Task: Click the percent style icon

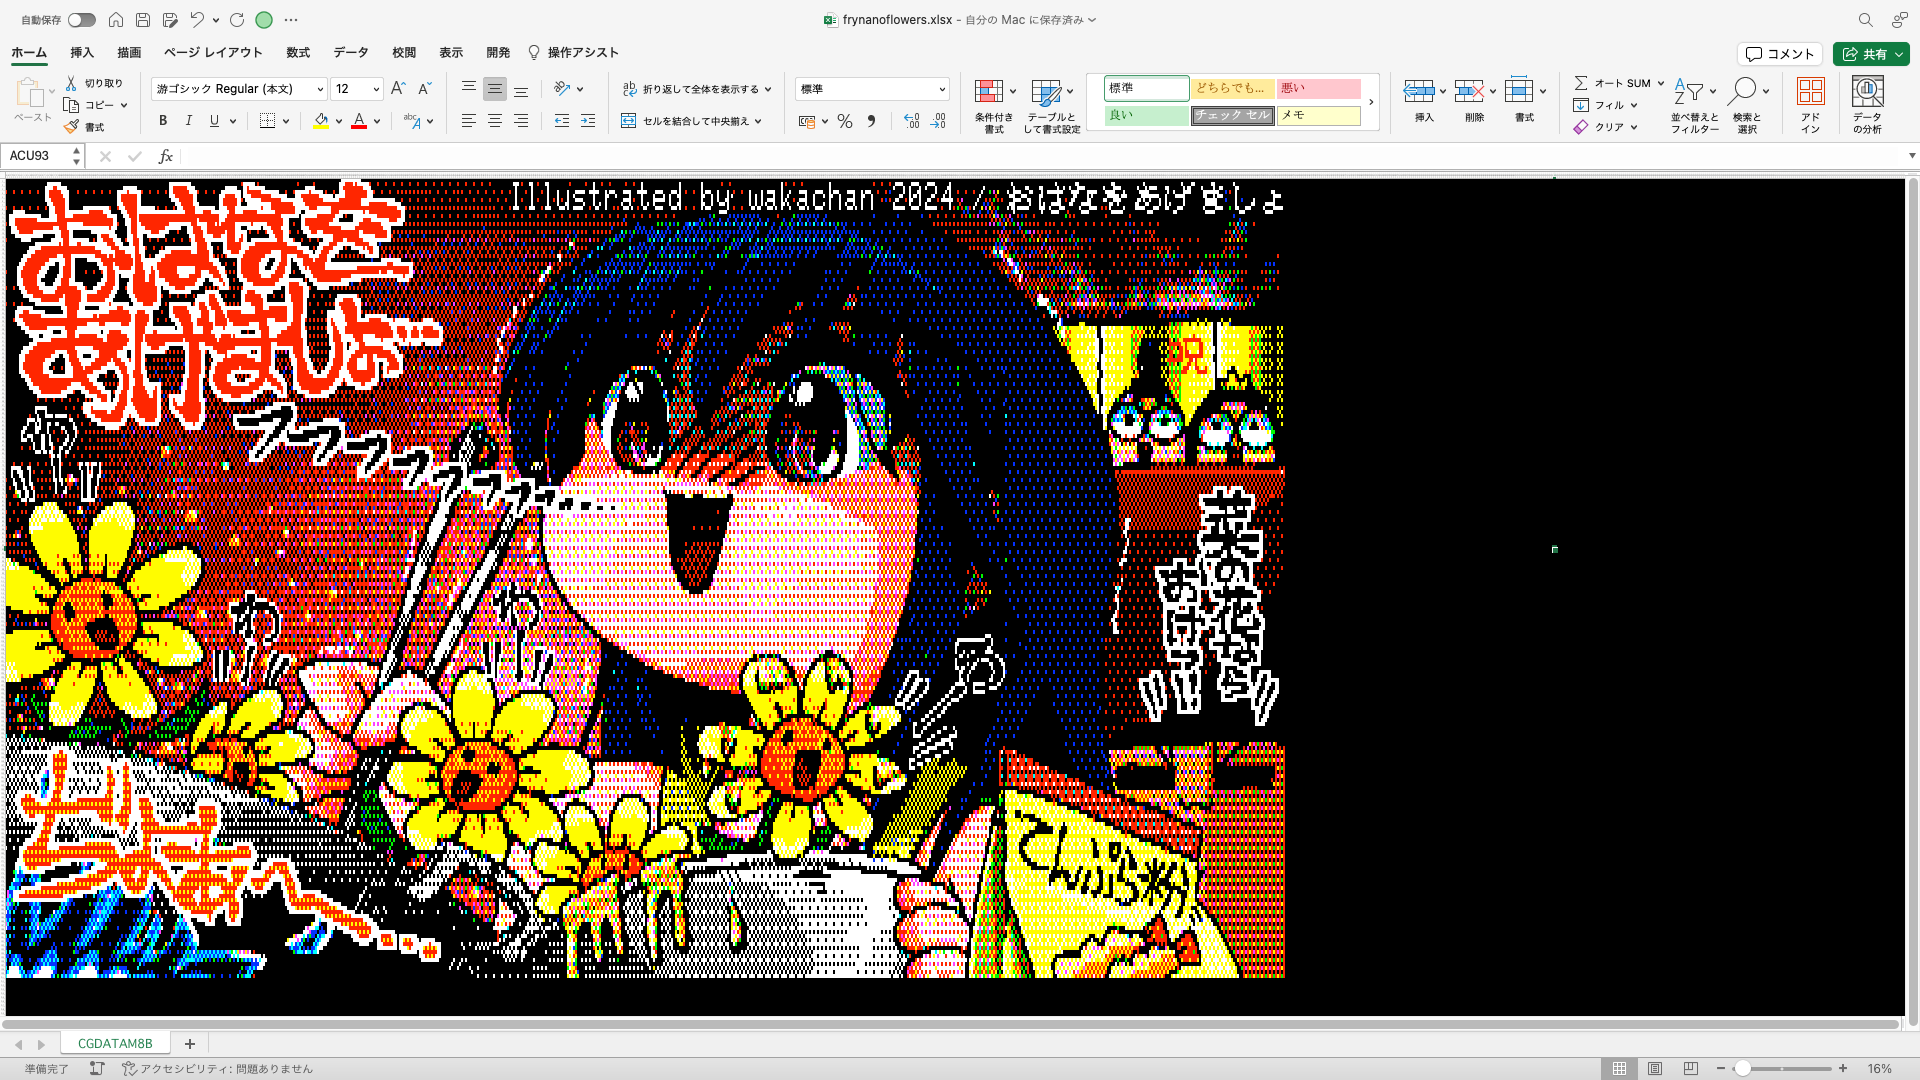Action: click(845, 121)
